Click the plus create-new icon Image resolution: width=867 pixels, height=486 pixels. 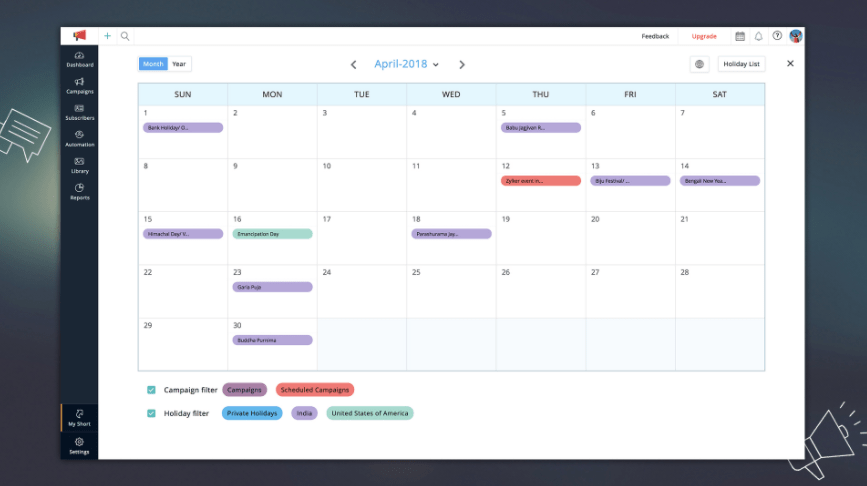click(107, 36)
